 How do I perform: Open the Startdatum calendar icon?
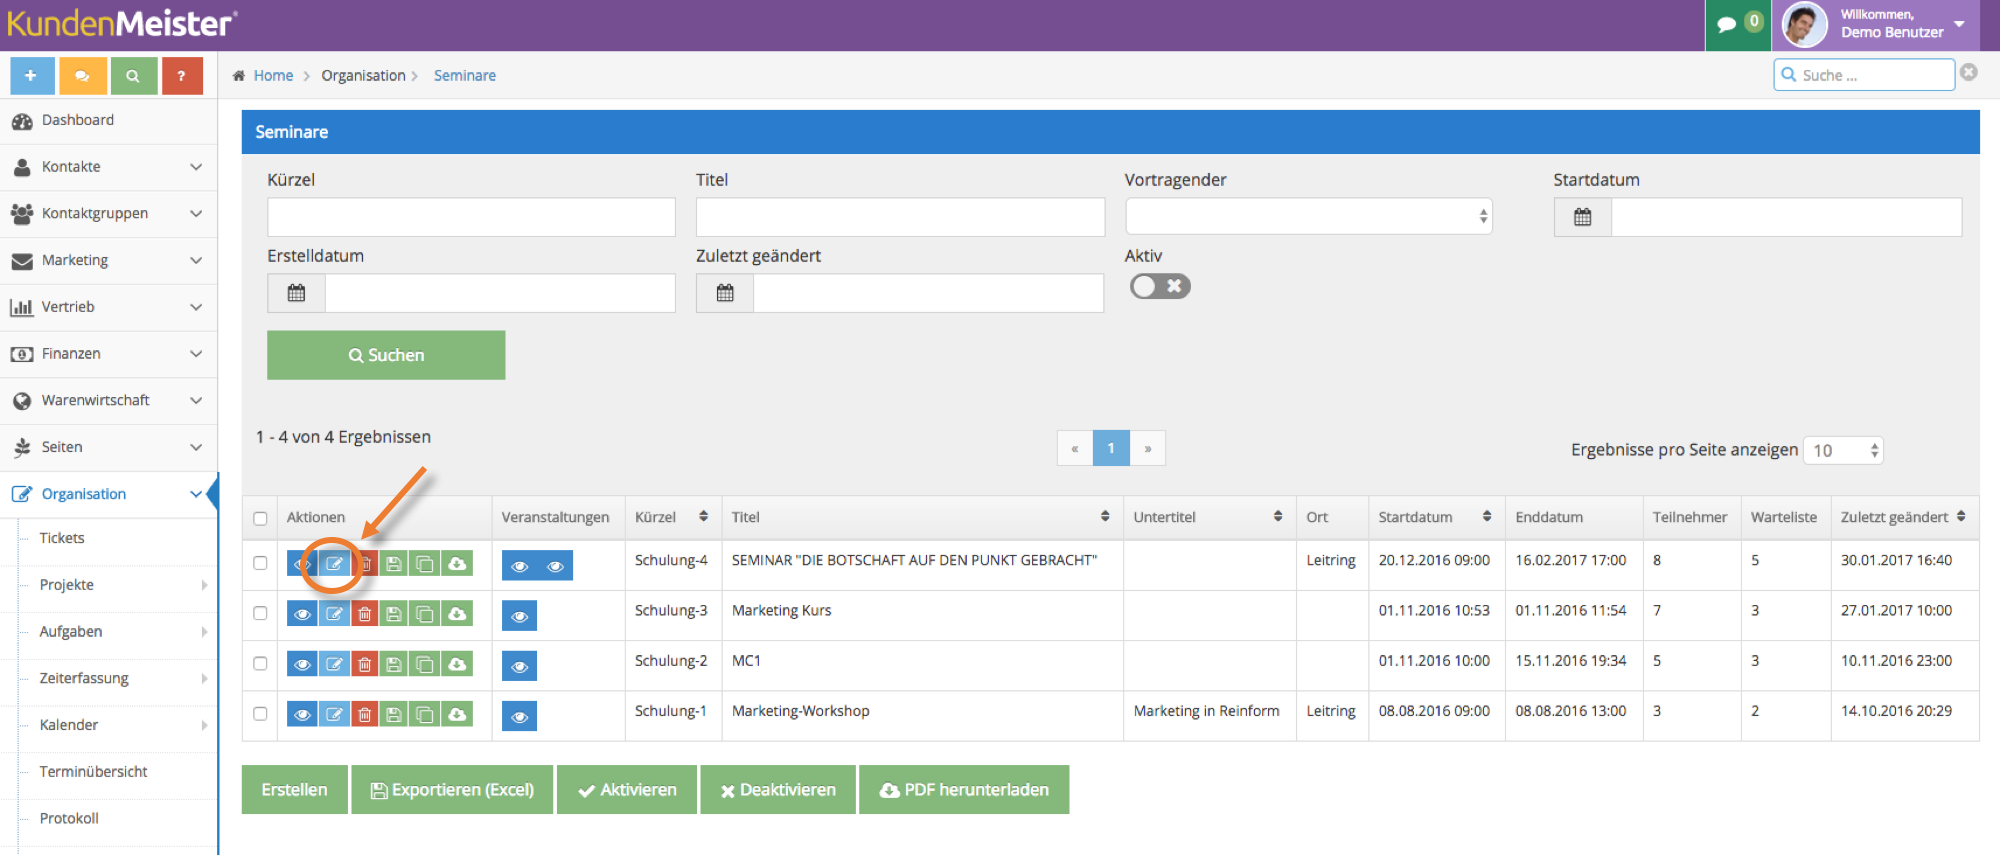[1582, 217]
